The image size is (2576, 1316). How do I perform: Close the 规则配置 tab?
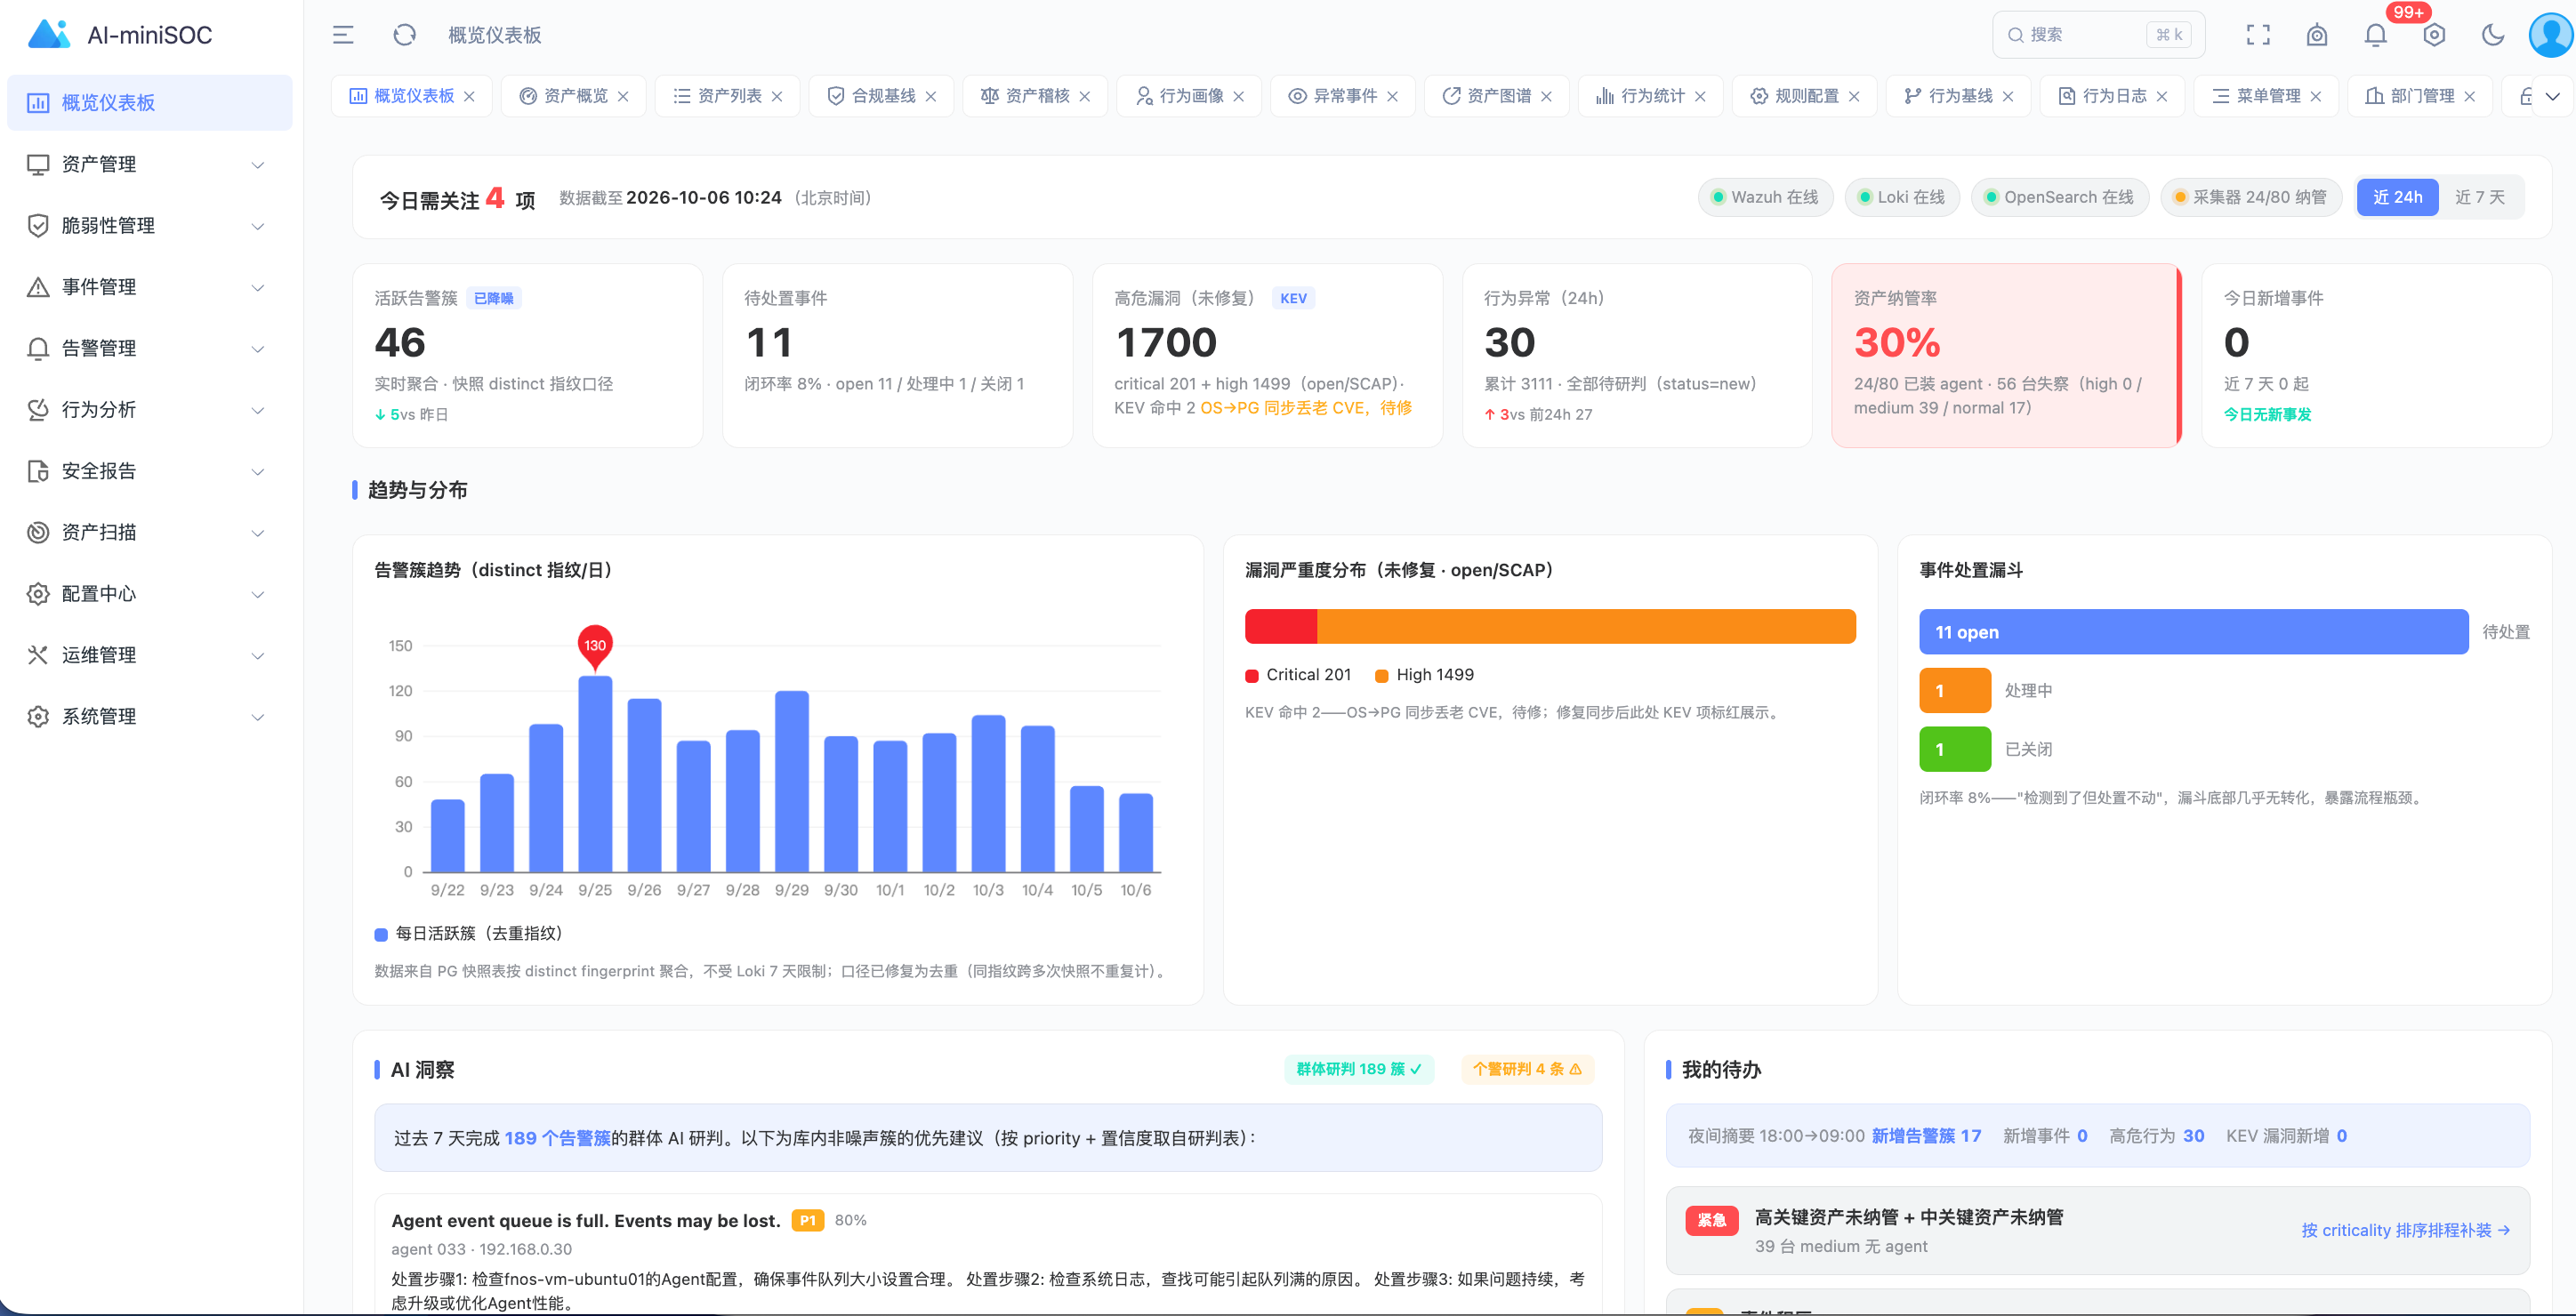[1854, 96]
